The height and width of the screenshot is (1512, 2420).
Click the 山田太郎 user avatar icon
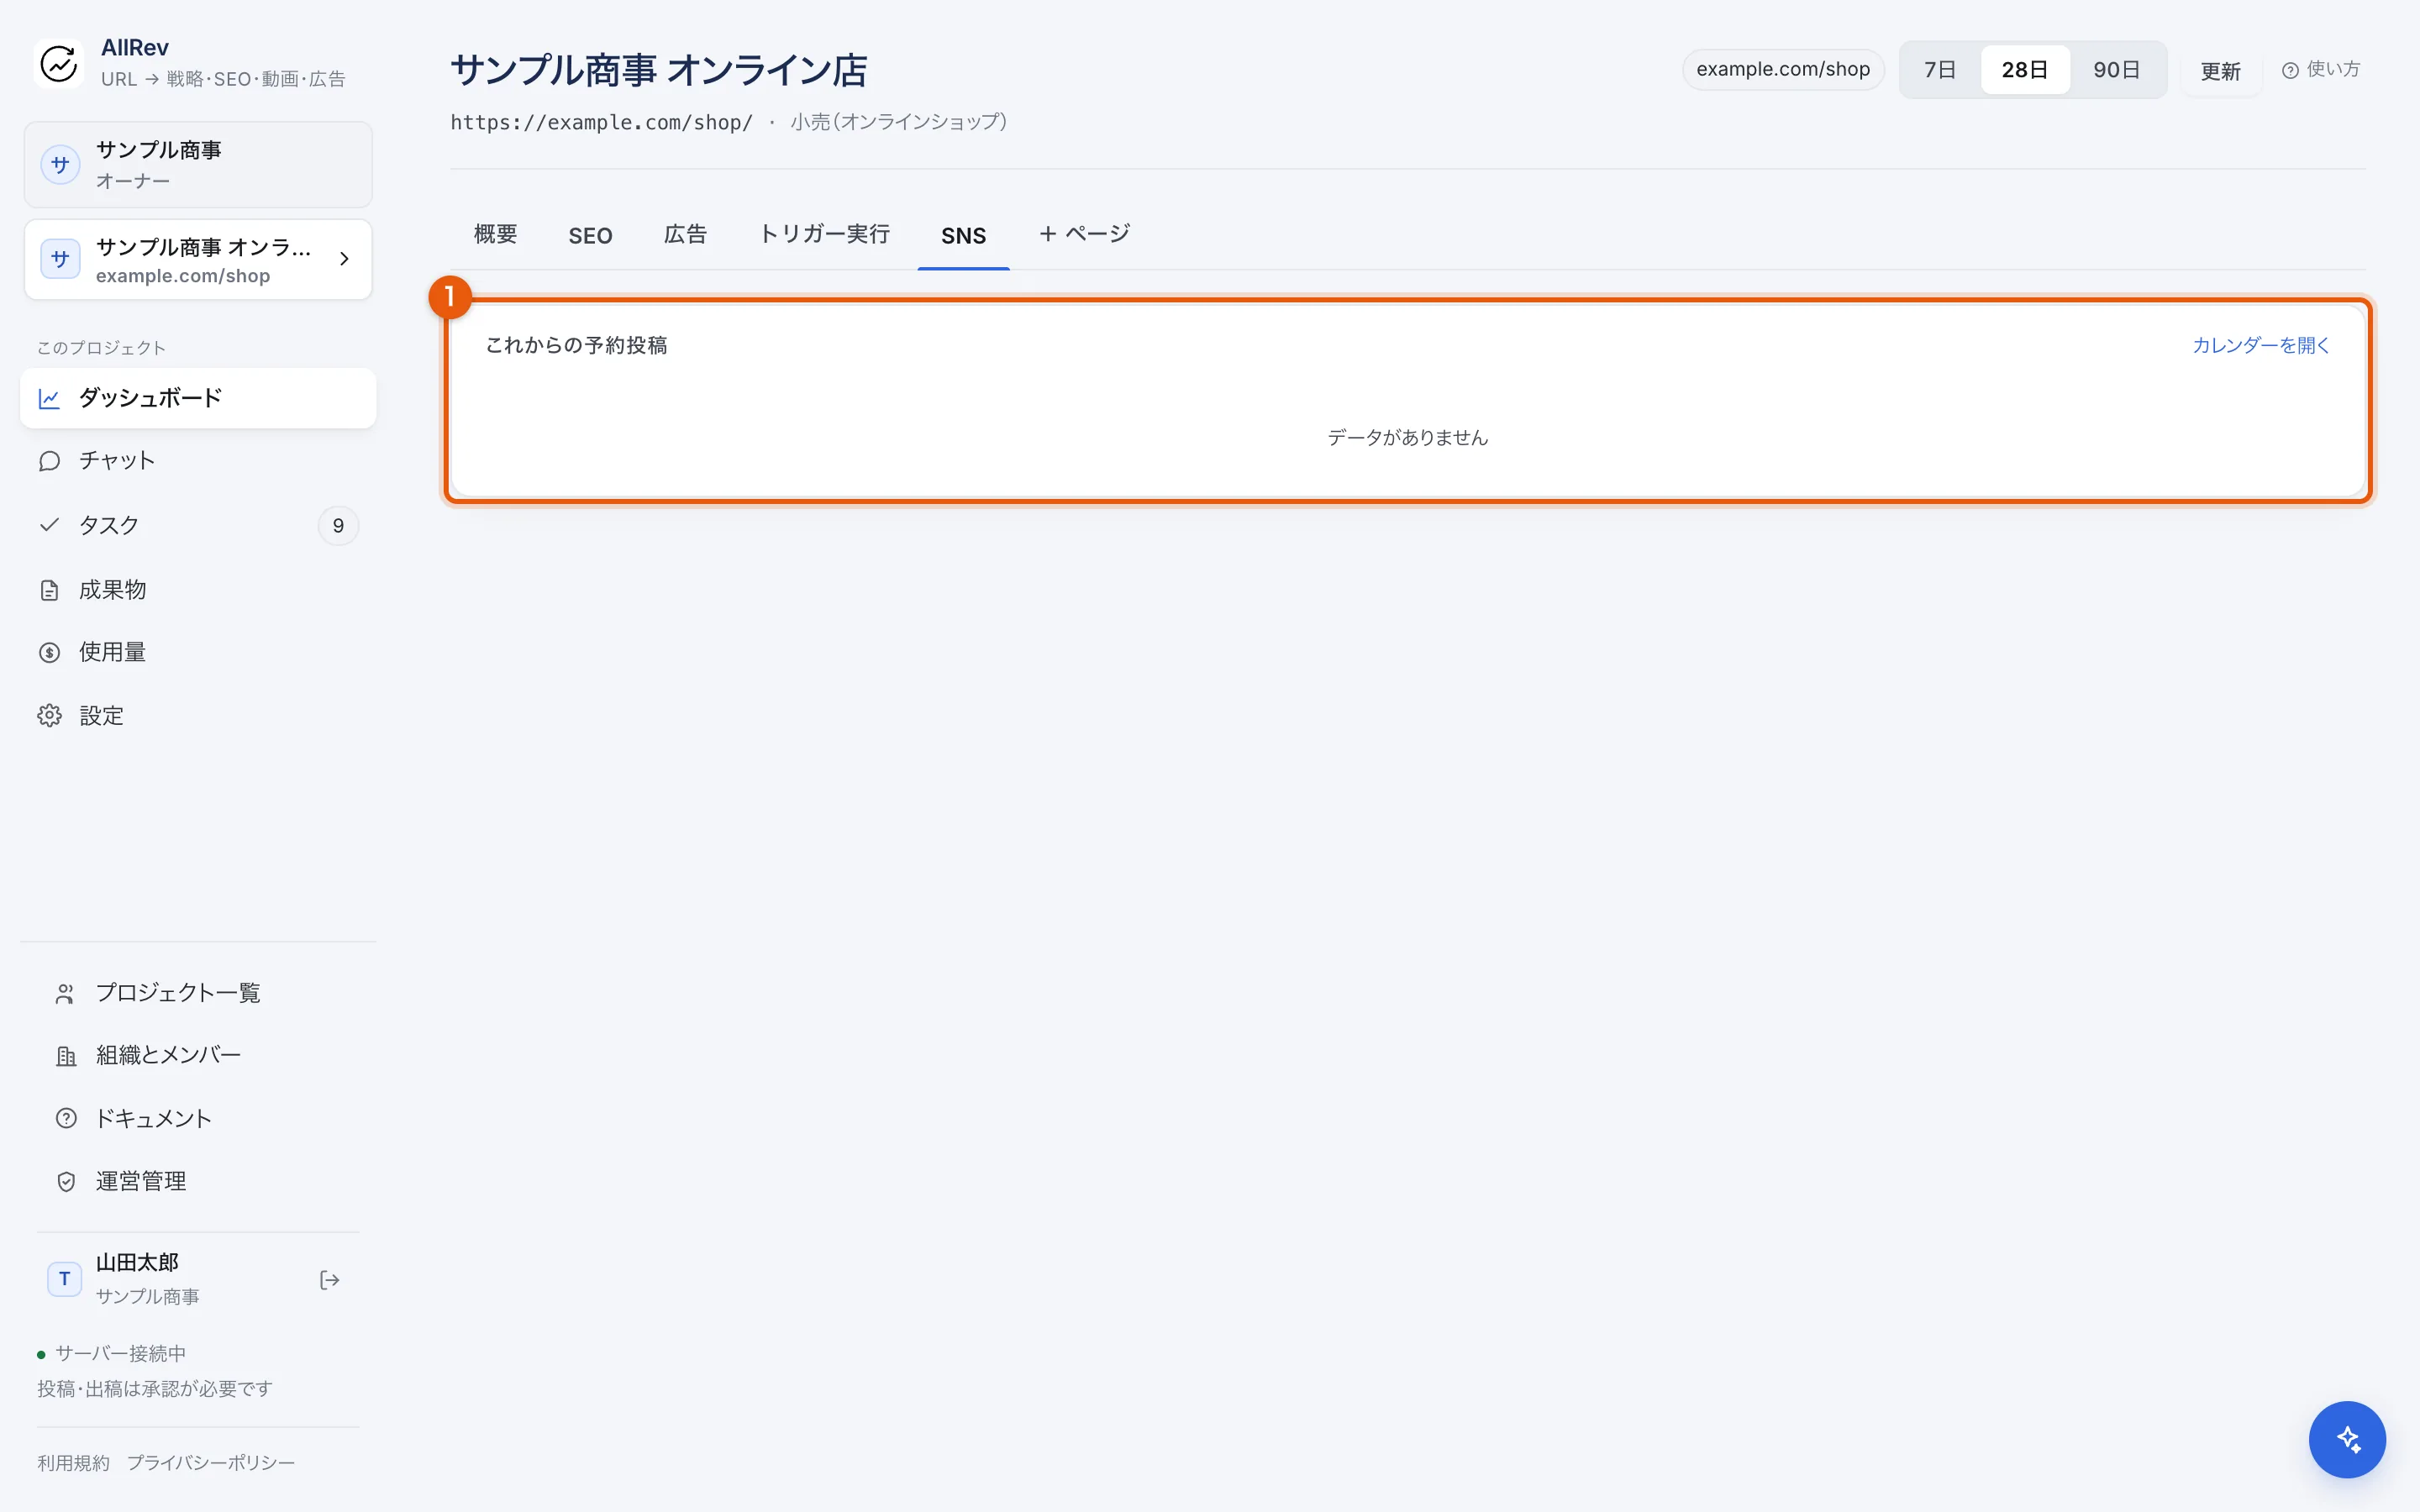coord(65,1279)
